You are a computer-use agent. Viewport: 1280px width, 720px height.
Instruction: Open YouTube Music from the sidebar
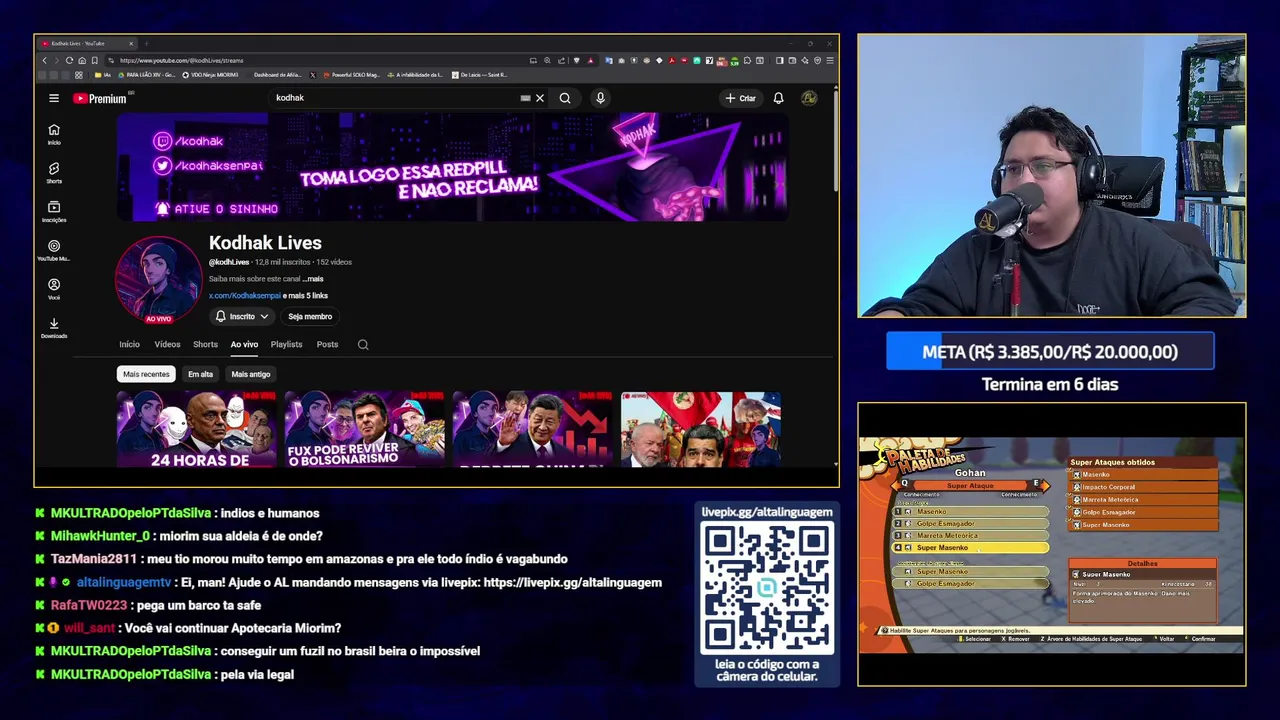tap(54, 250)
